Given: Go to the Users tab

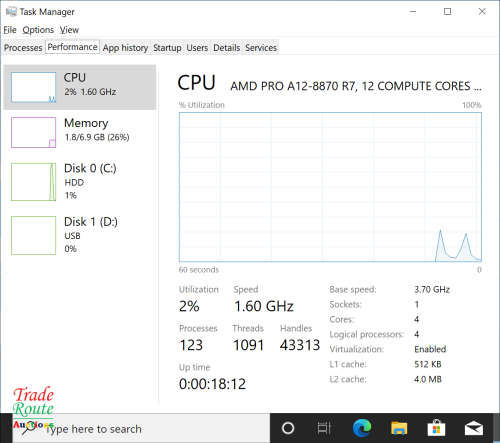Looking at the screenshot, I should (x=197, y=48).
